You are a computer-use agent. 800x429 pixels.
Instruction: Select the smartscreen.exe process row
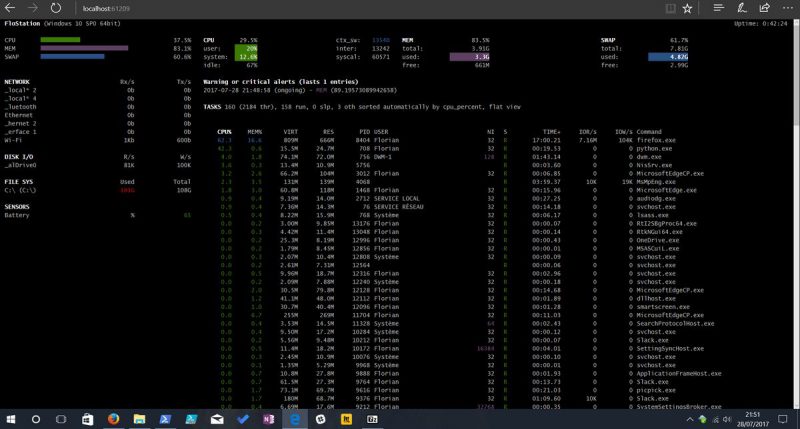point(453,307)
